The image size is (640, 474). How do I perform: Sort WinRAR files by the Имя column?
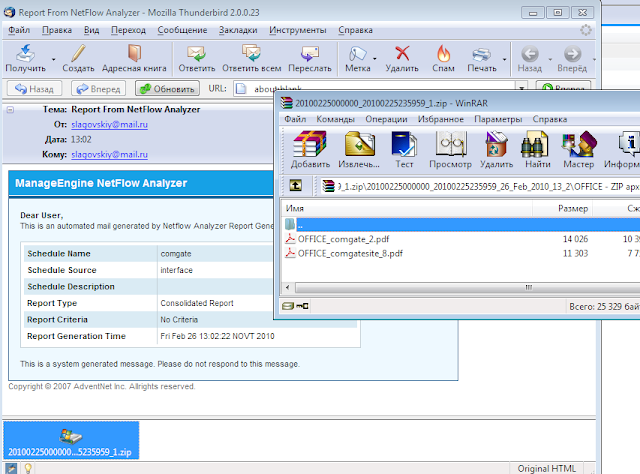click(407, 209)
